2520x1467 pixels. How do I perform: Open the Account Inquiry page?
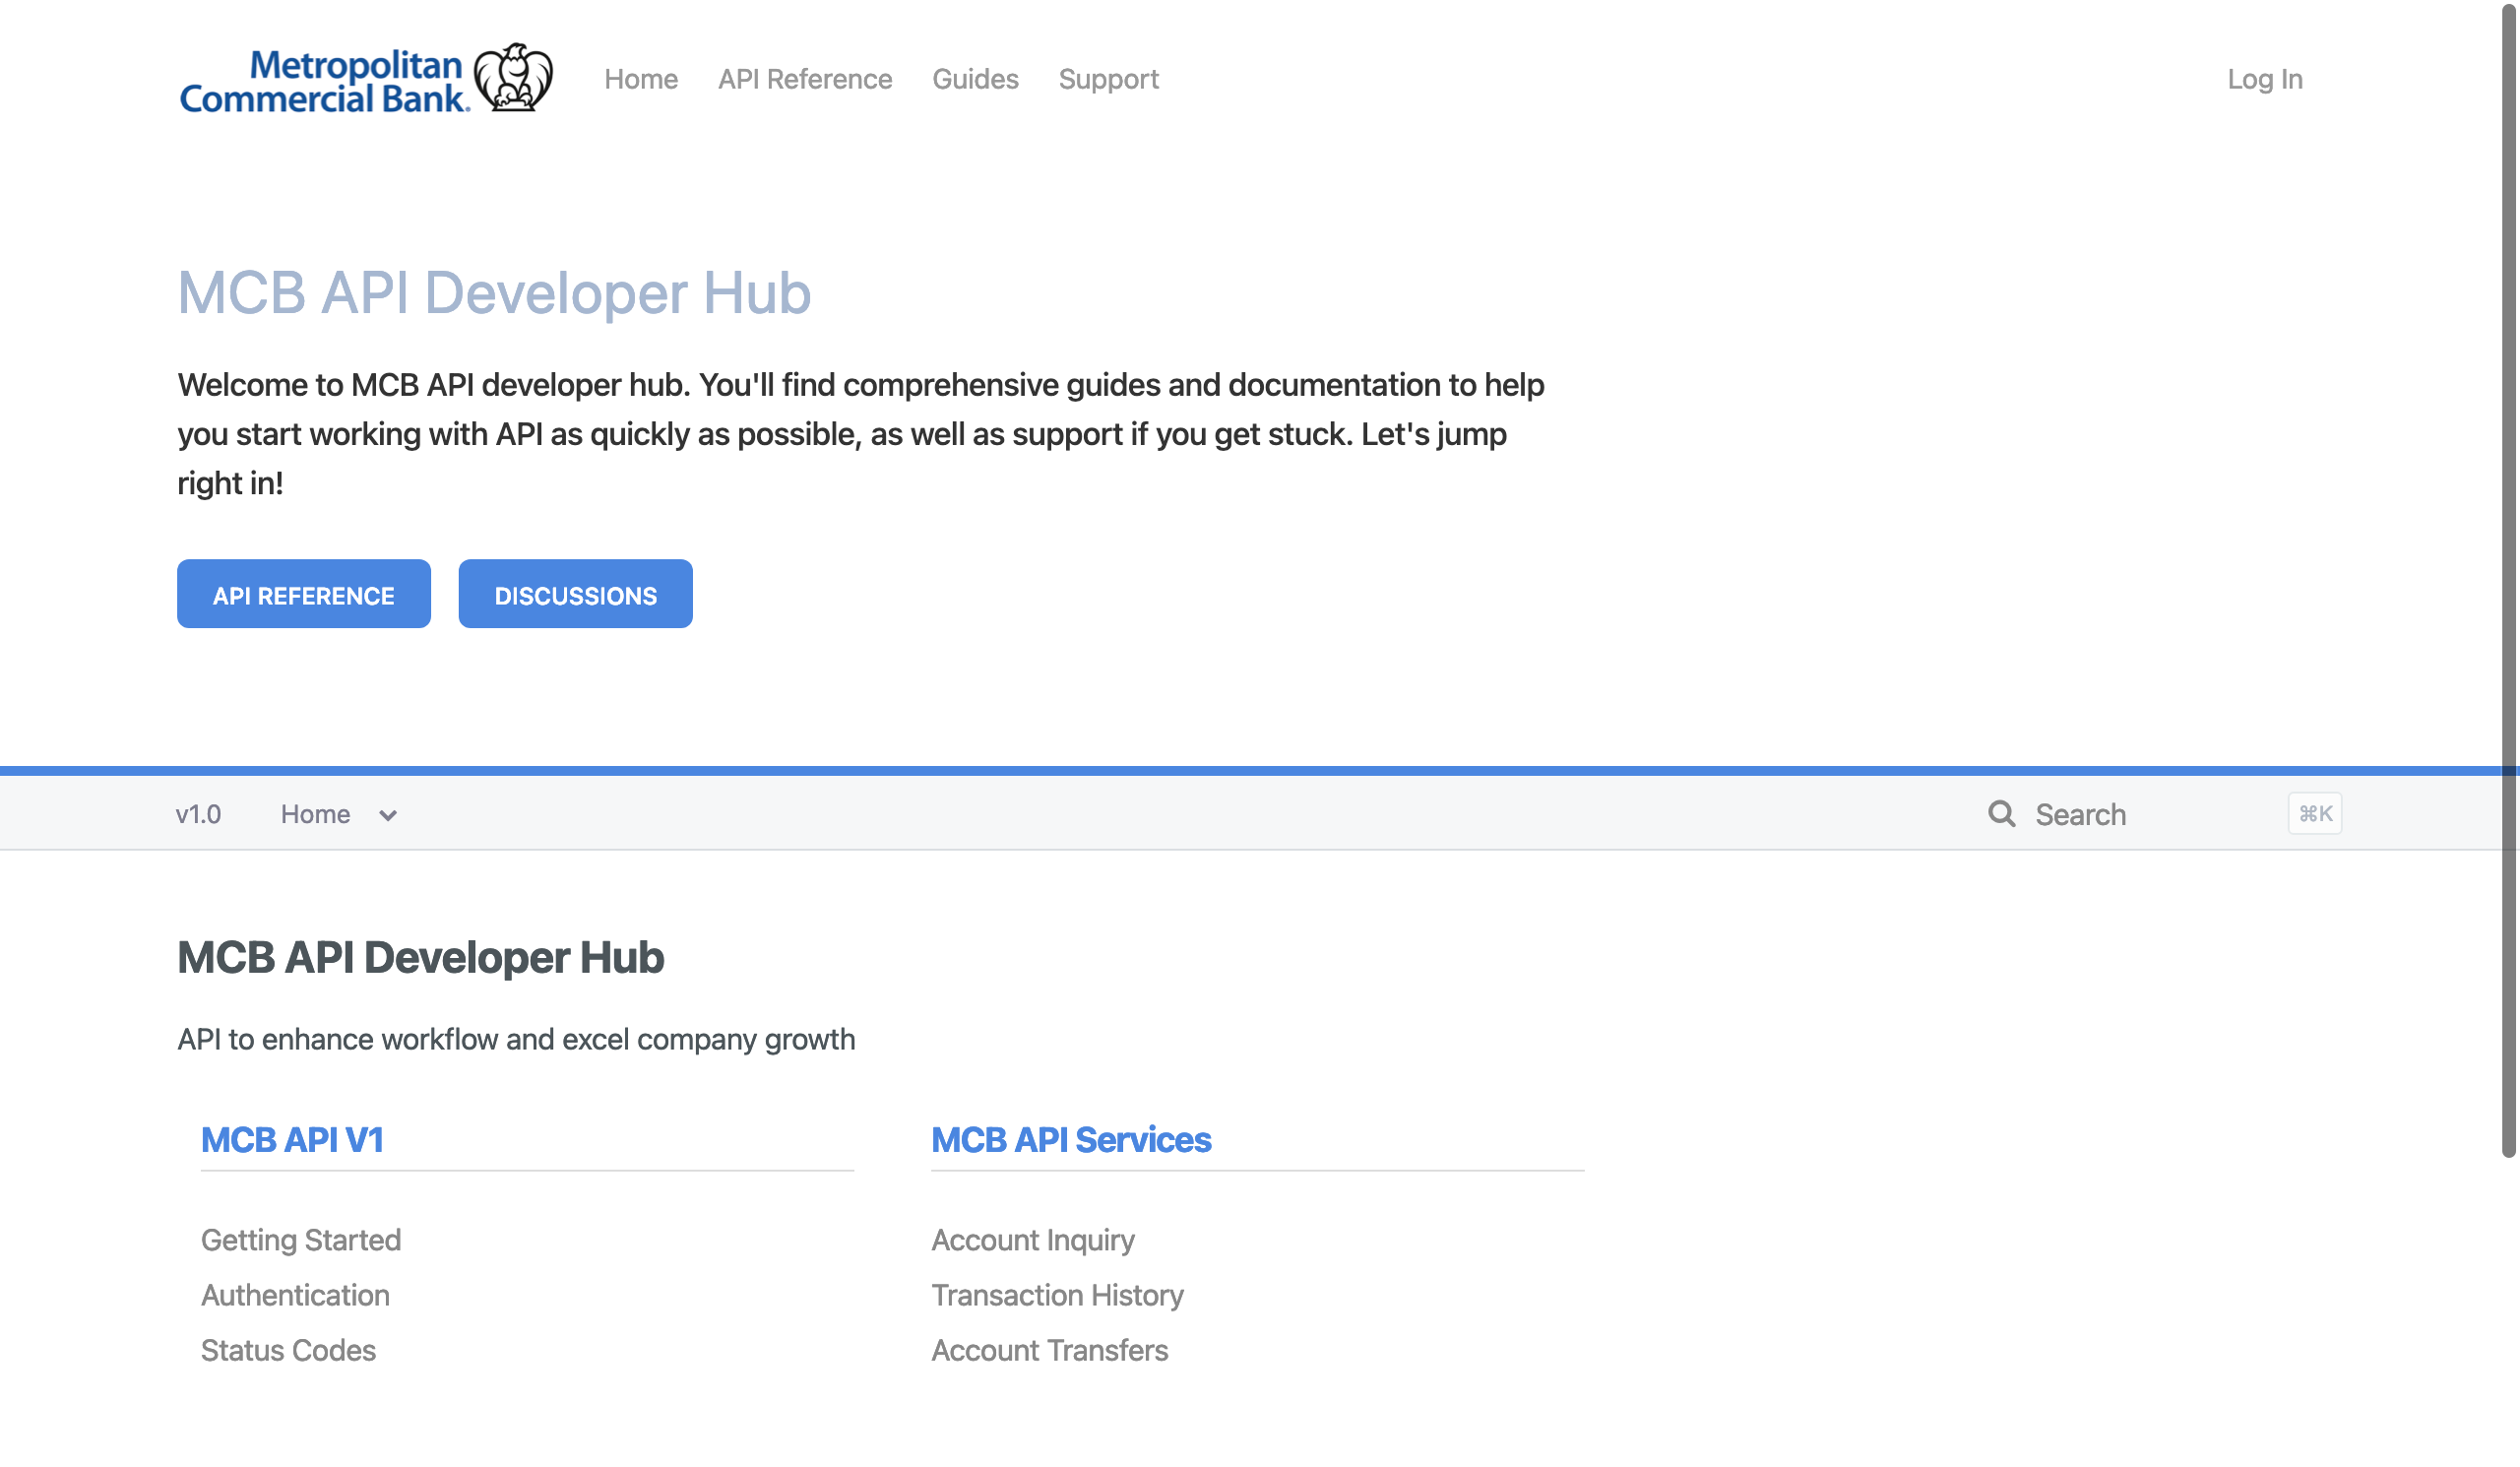pos(1033,1240)
